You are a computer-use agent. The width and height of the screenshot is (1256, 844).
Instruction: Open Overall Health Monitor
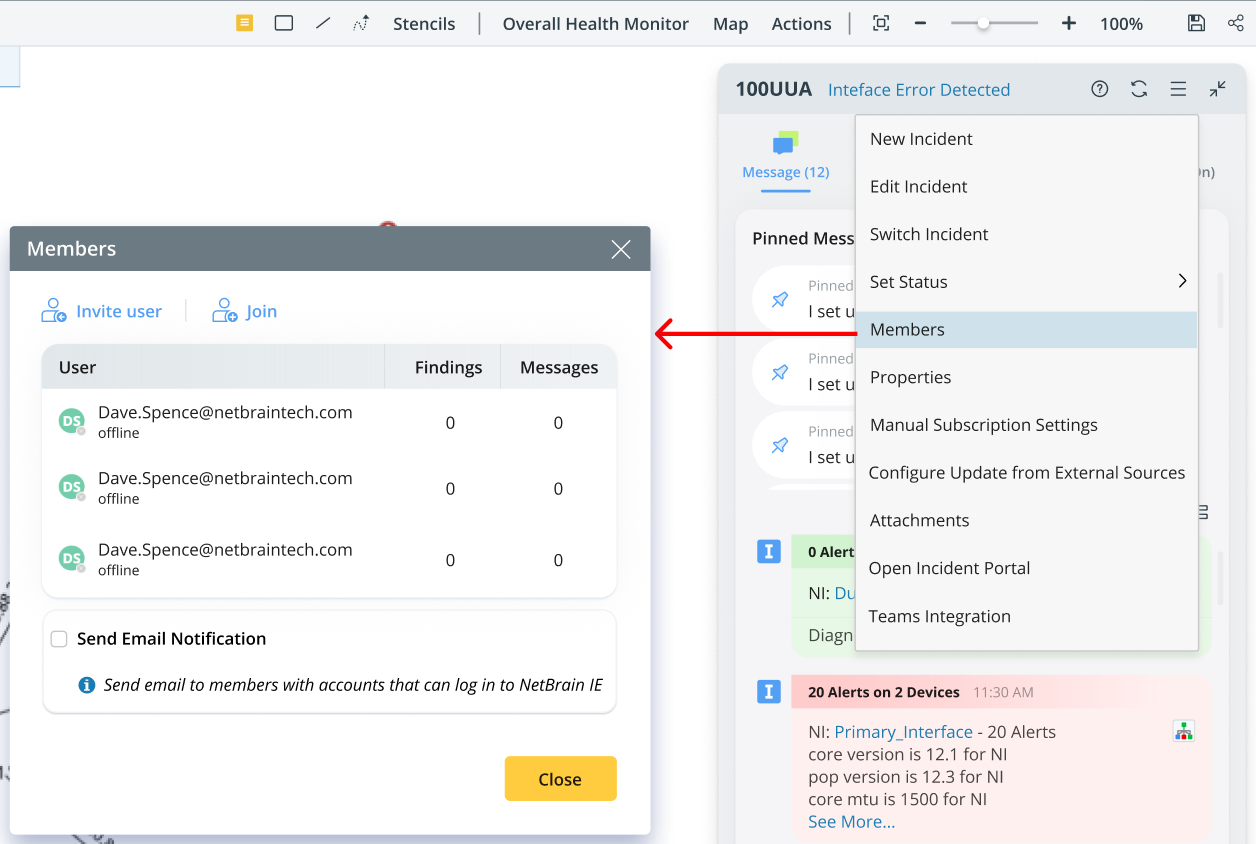[x=596, y=24]
